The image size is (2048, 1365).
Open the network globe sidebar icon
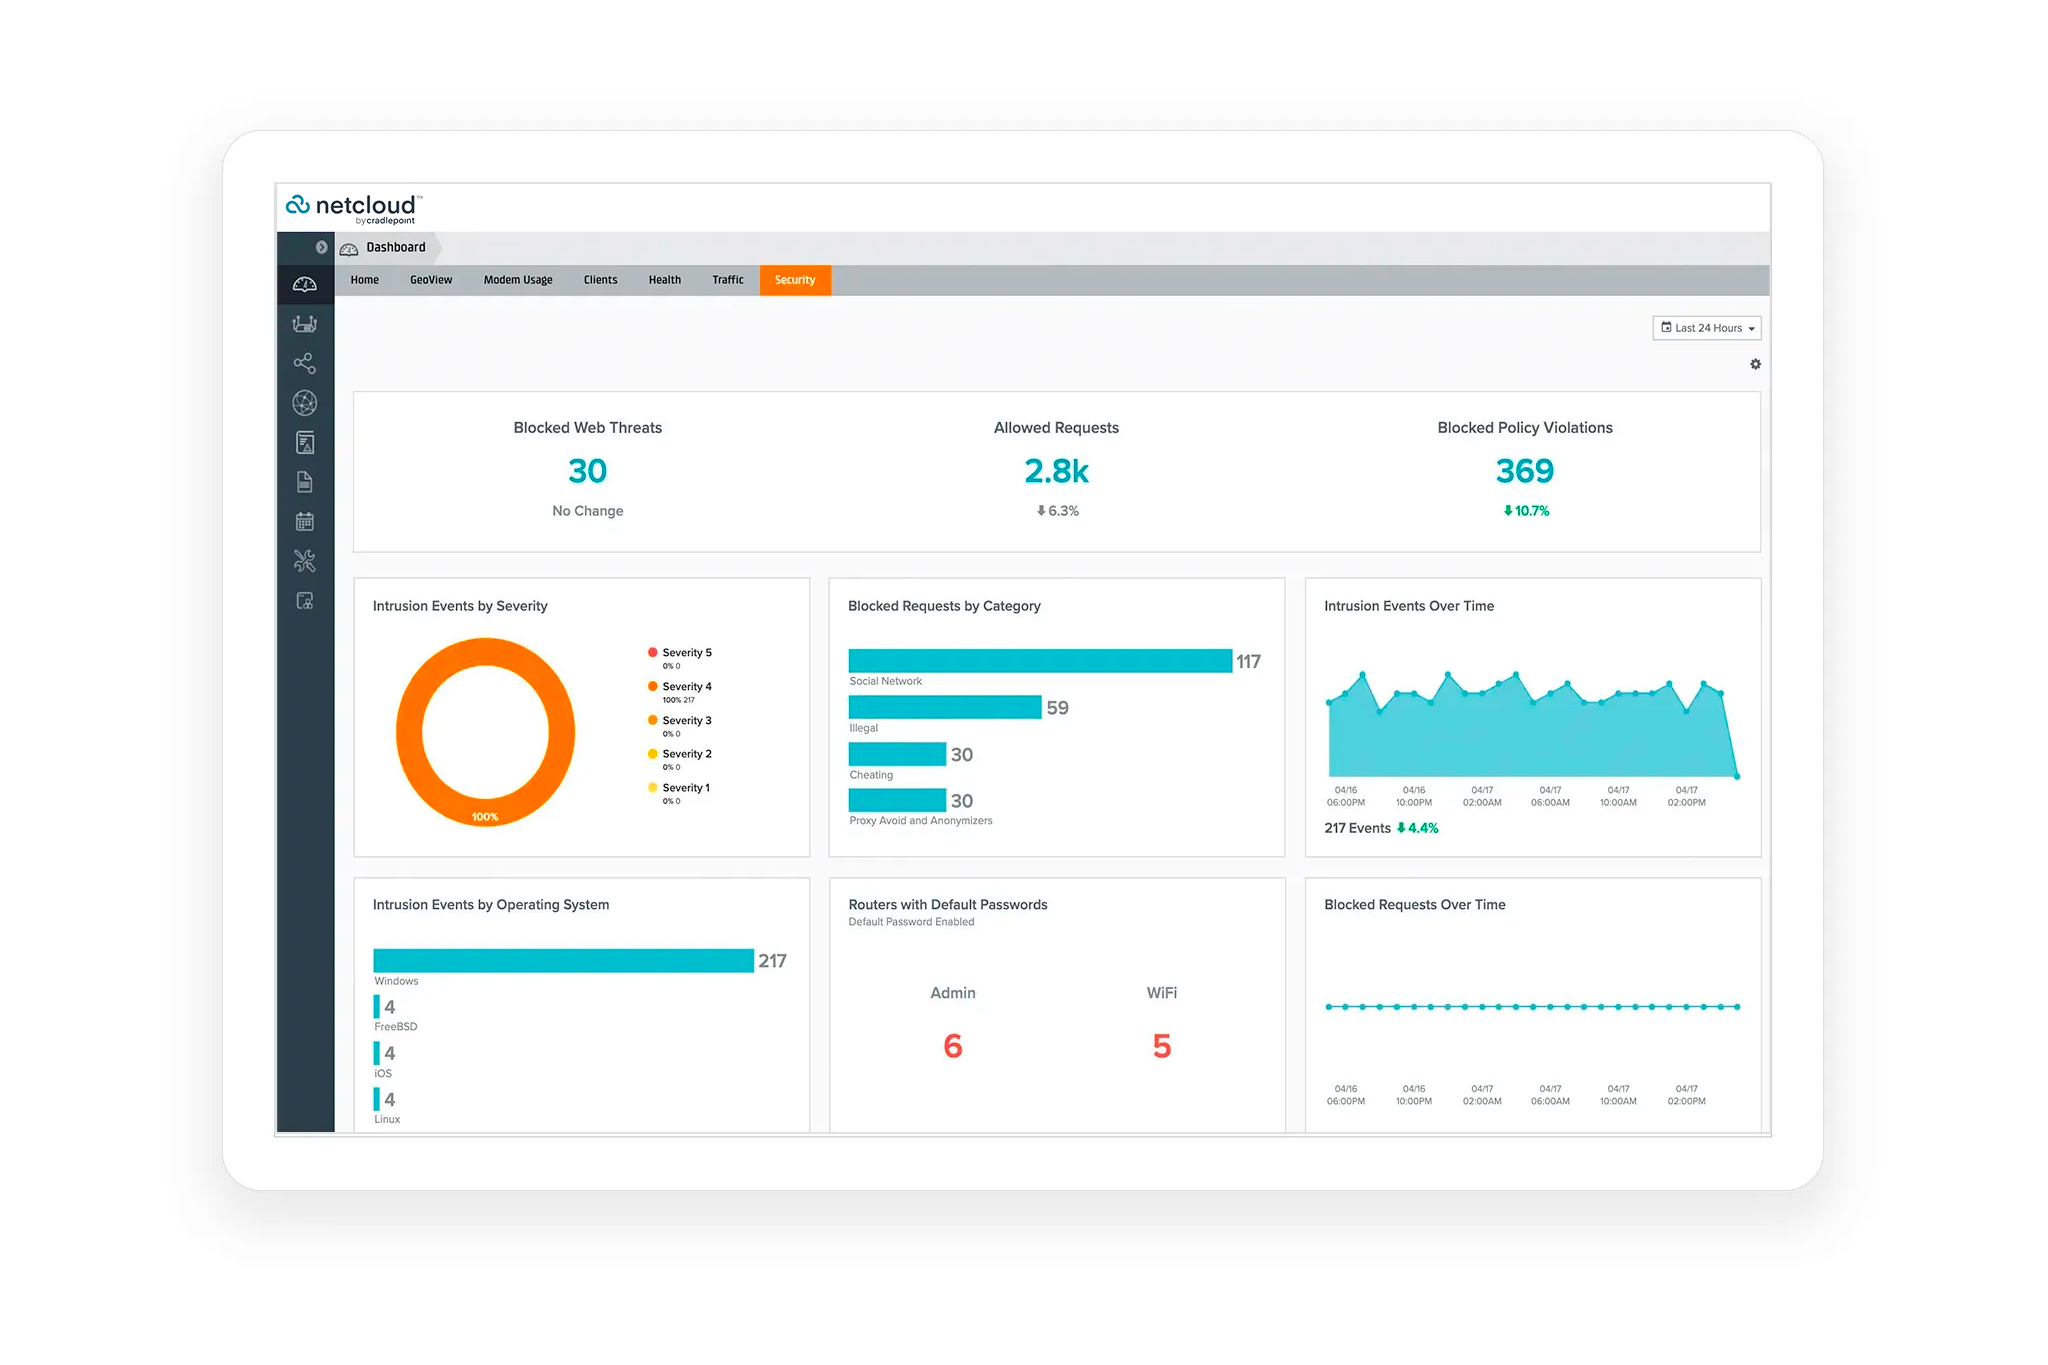pos(304,403)
